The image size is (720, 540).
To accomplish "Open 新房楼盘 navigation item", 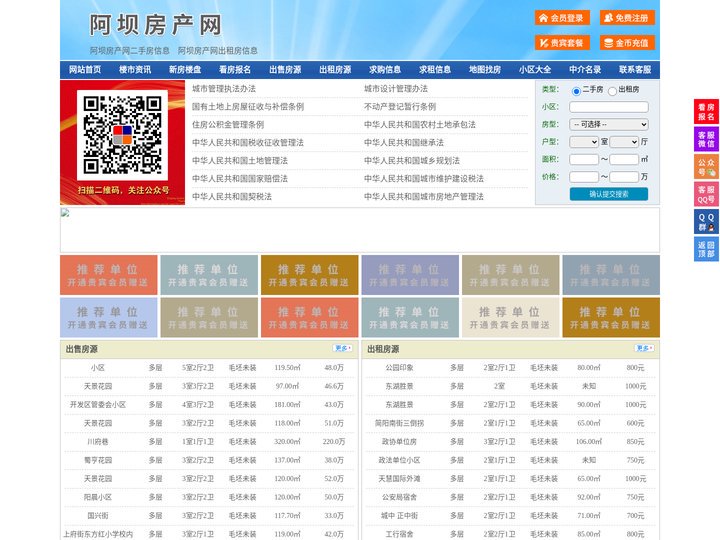I will pos(185,70).
